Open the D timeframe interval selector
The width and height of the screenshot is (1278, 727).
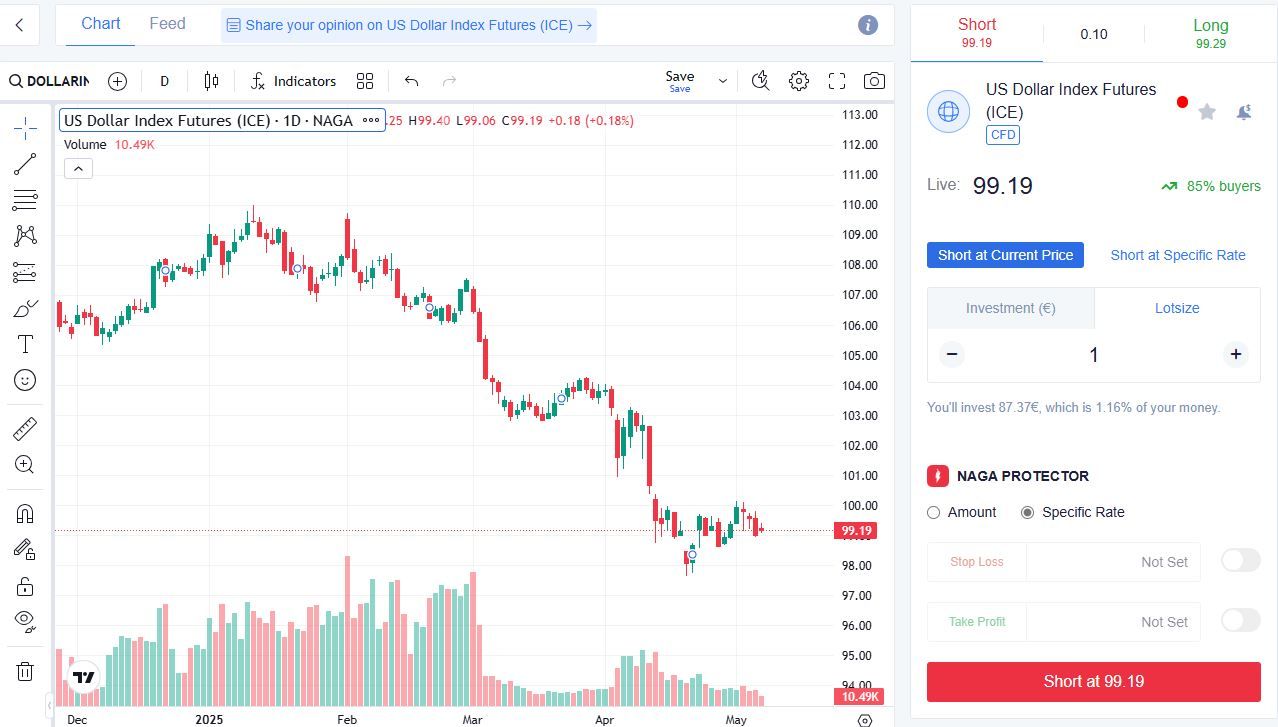164,81
